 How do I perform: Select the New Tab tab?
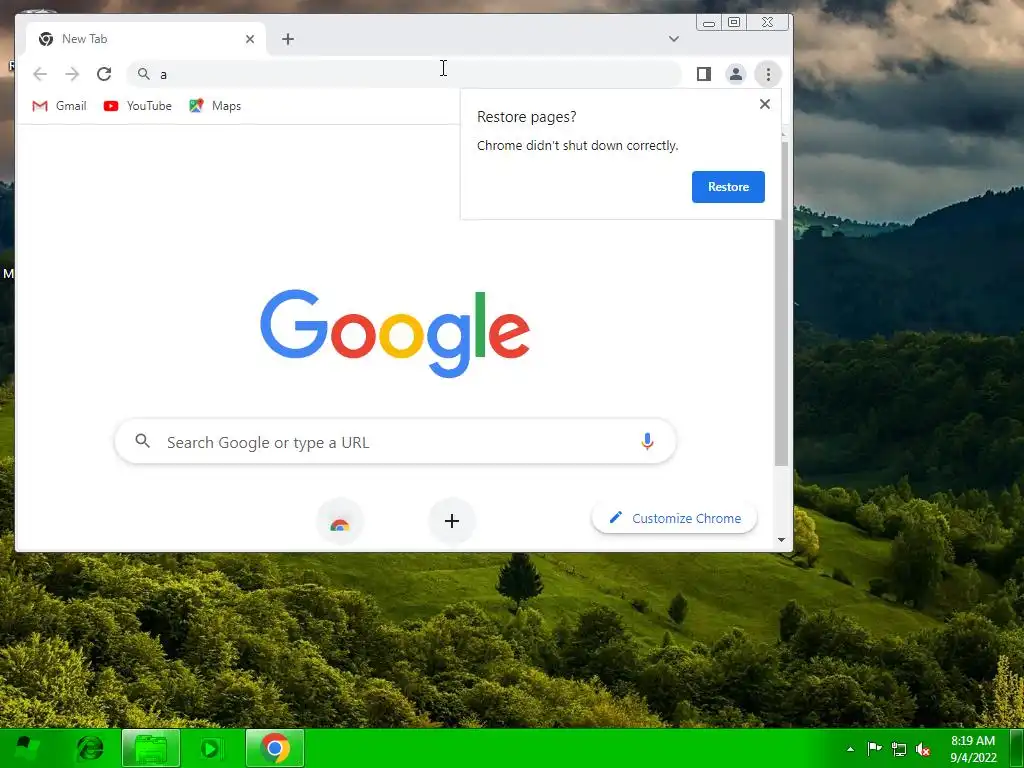pyautogui.click(x=146, y=39)
